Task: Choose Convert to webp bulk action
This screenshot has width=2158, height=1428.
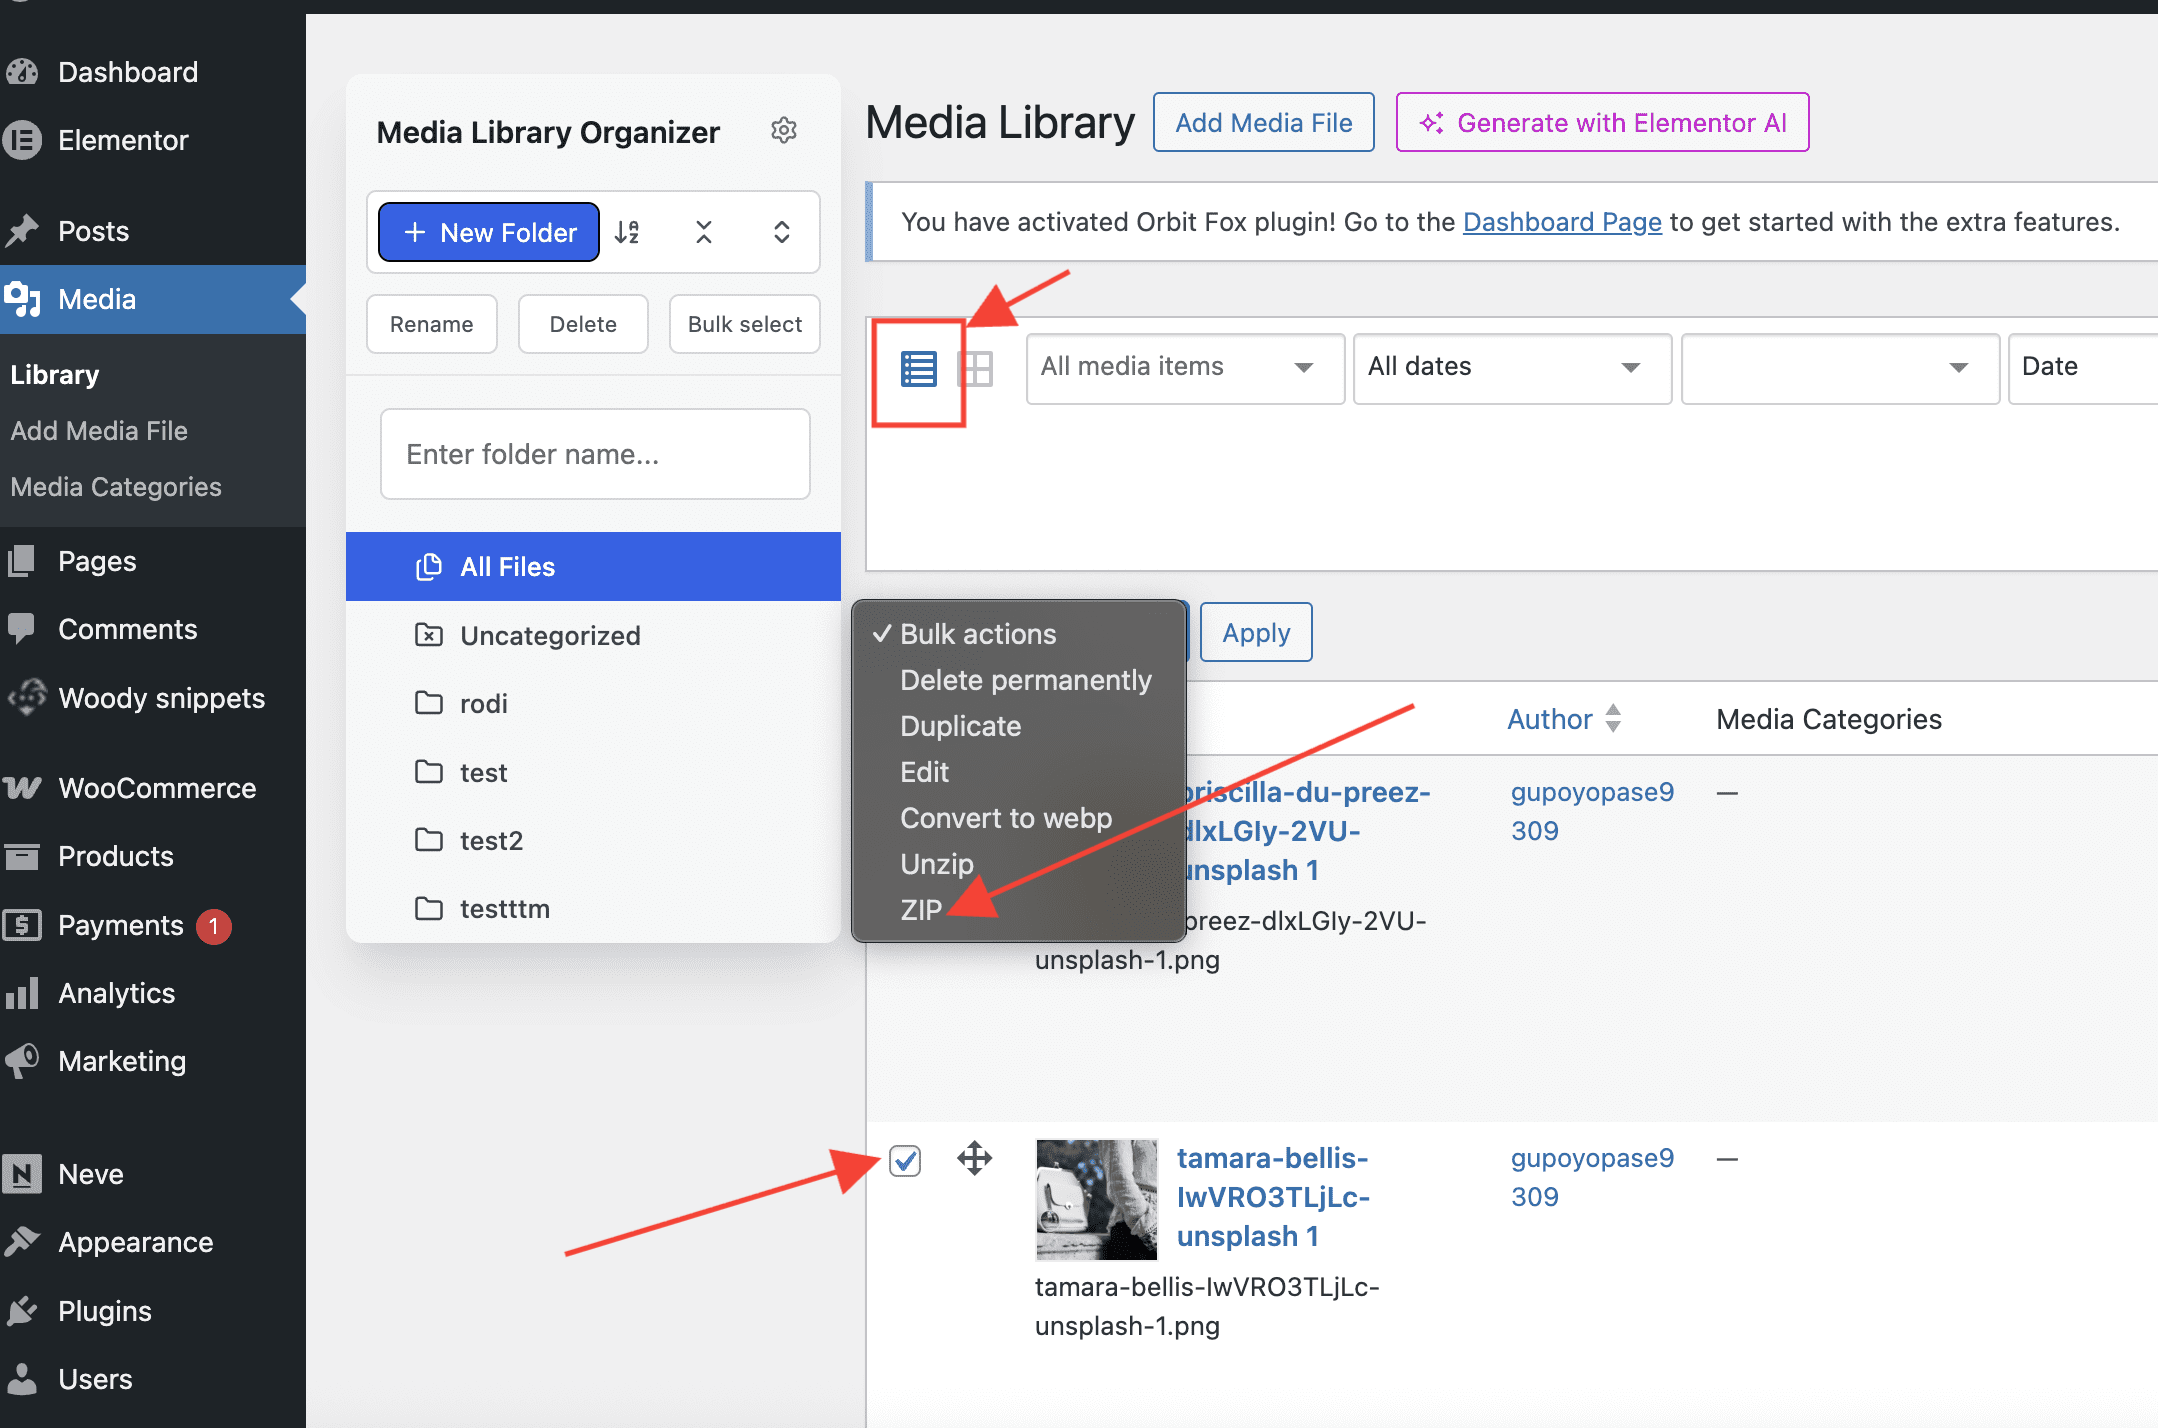Action: (x=1006, y=818)
